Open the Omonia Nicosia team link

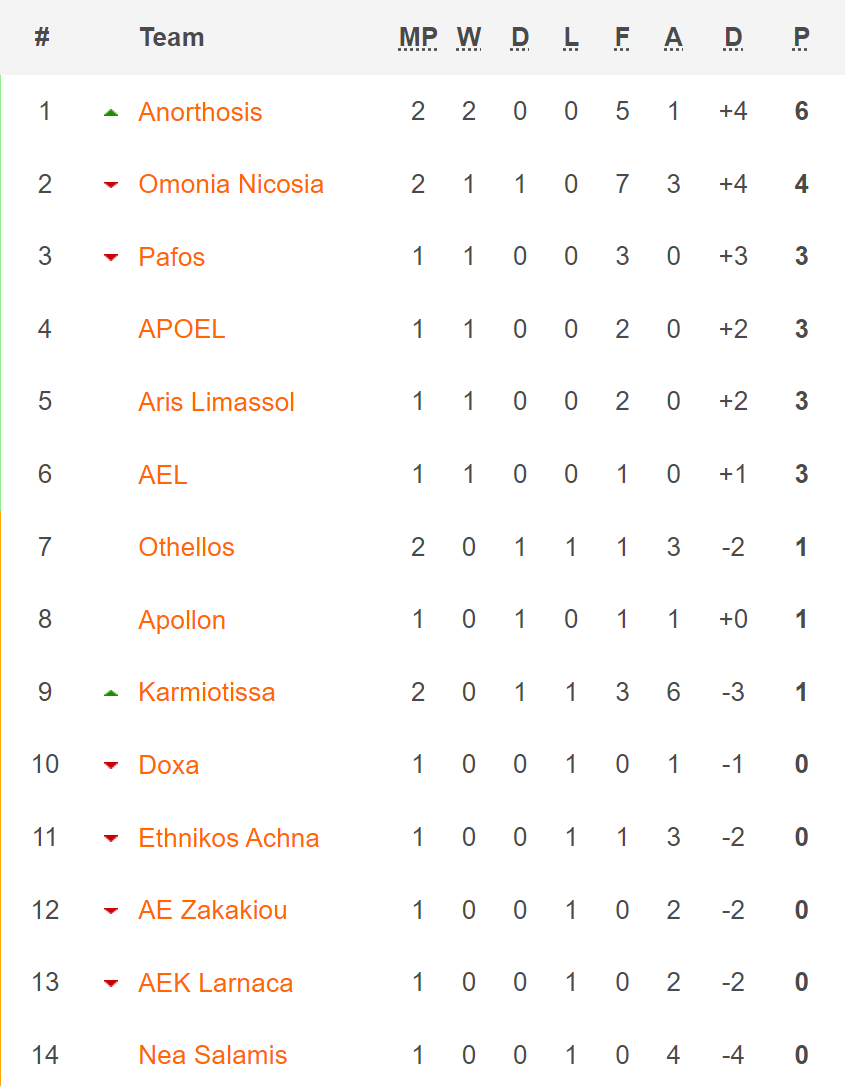point(231,184)
